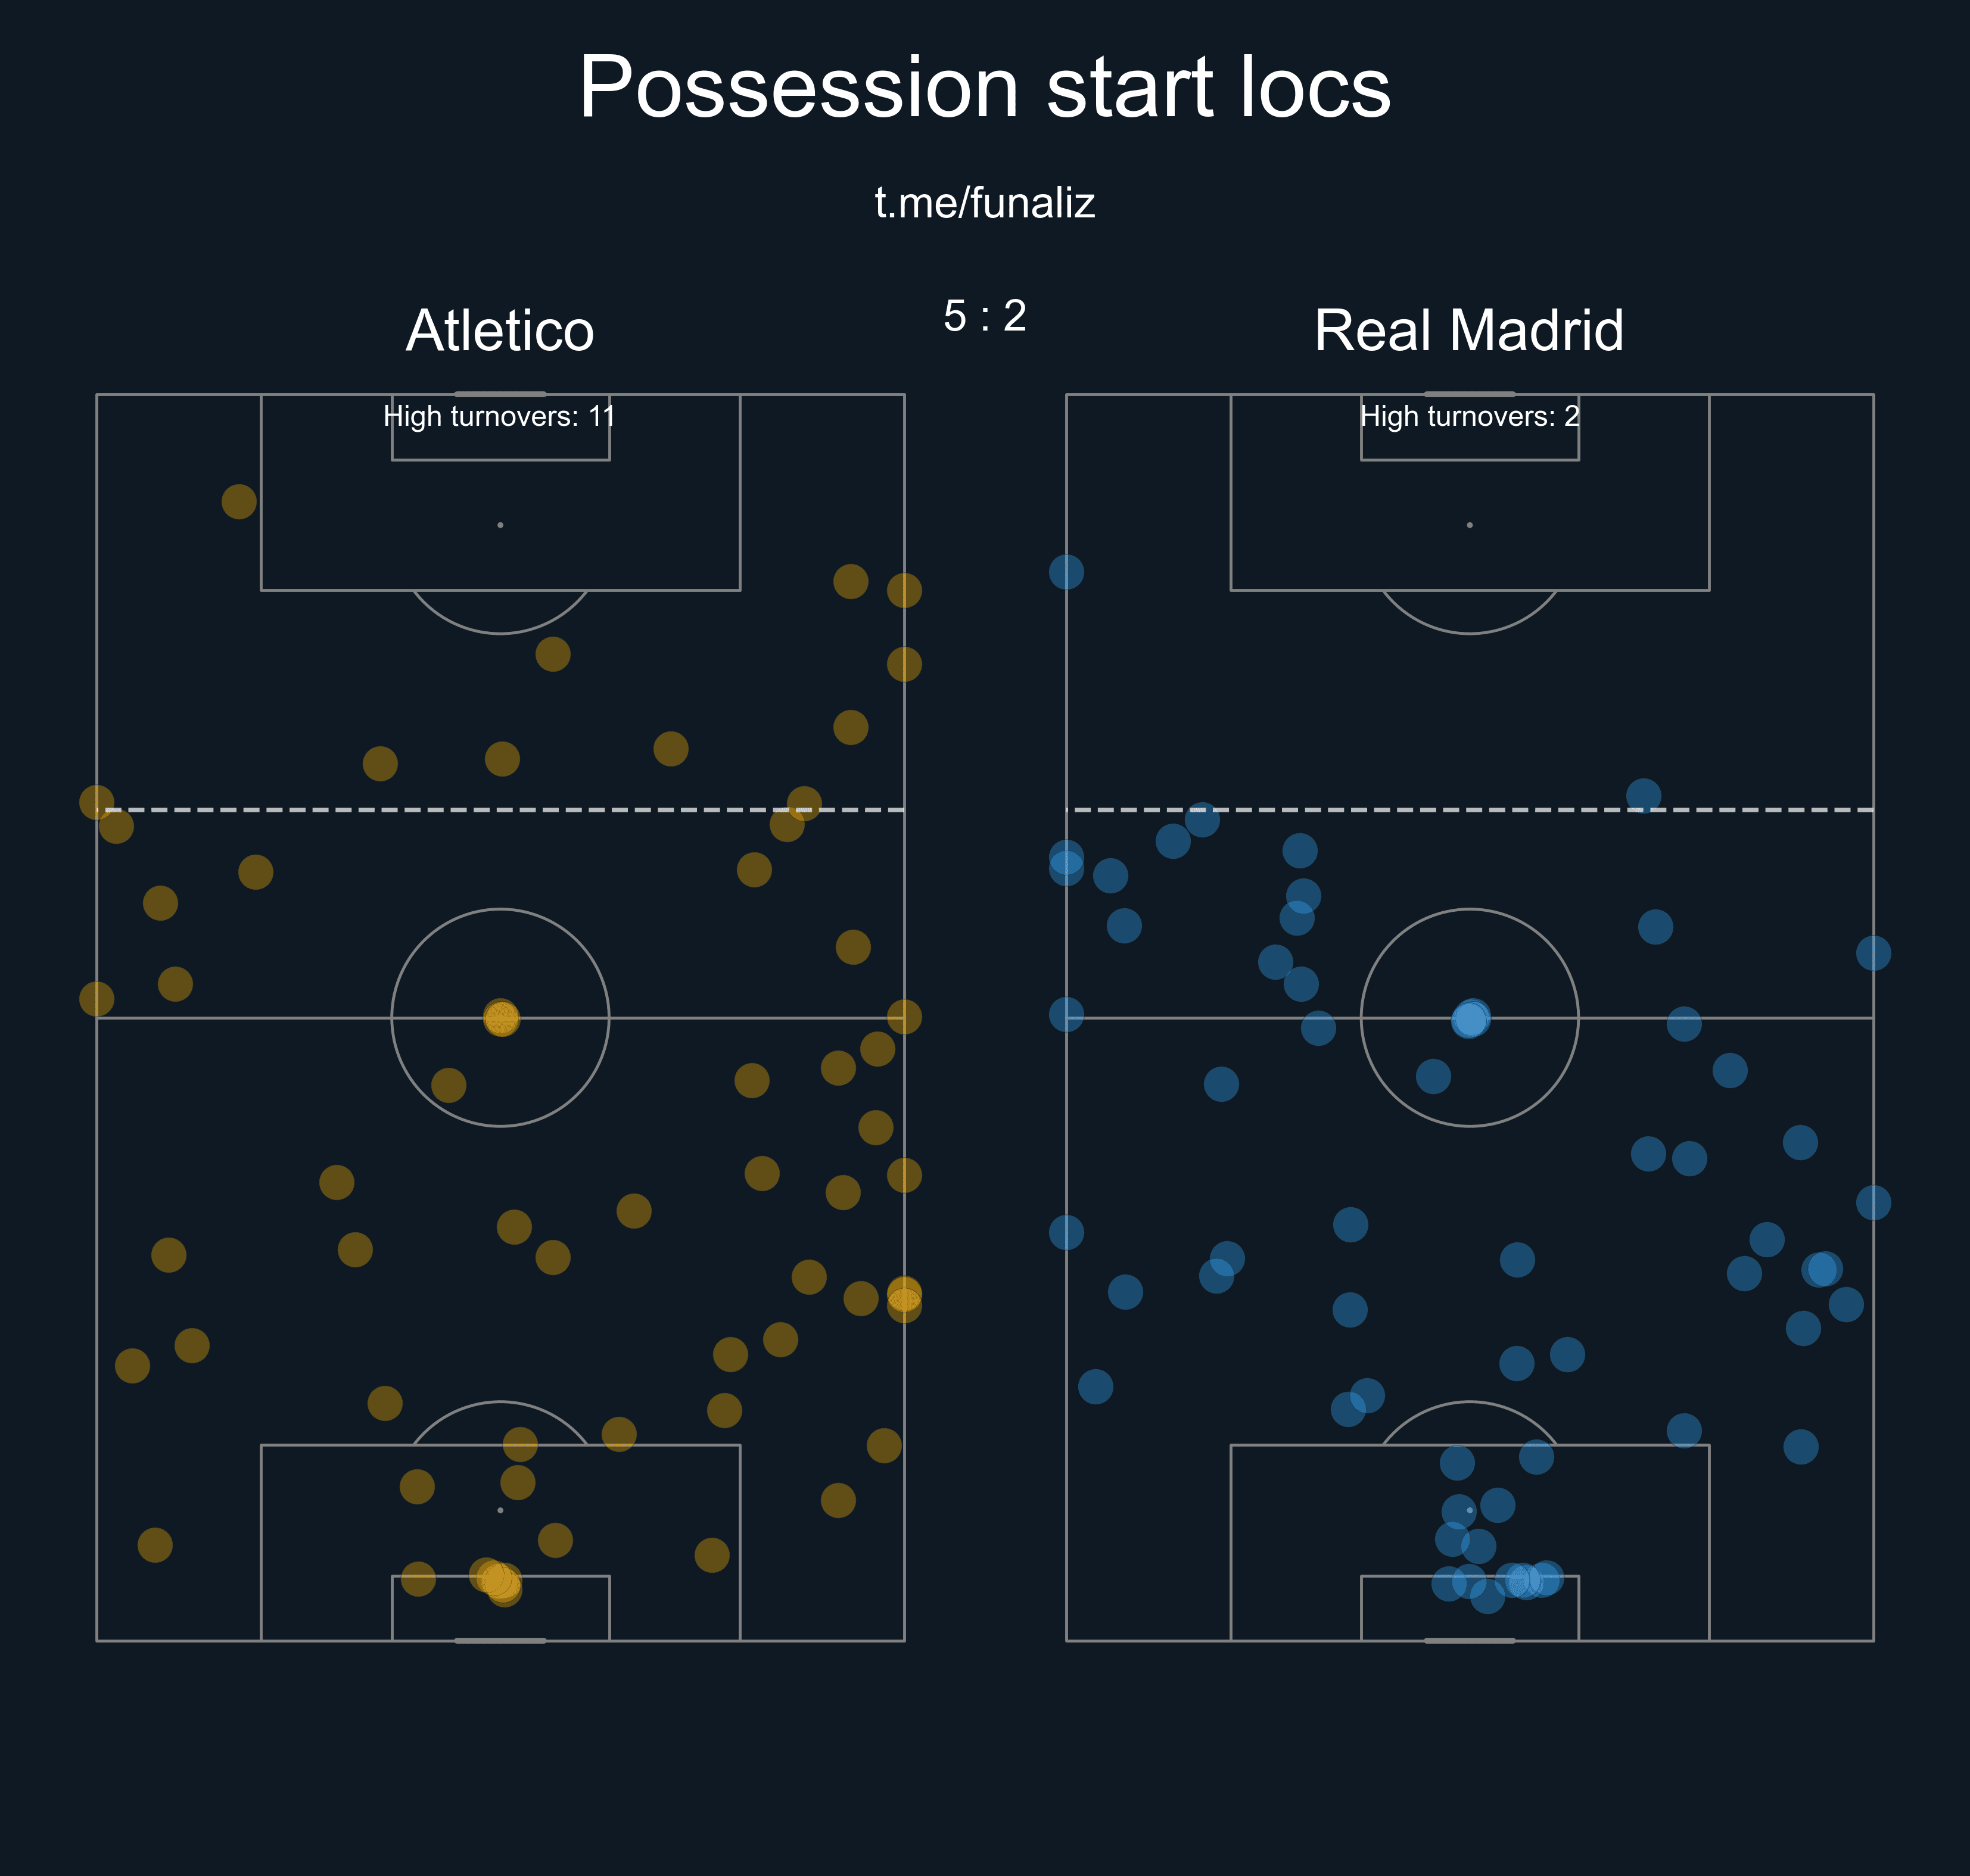Click the "High turnovers: 2" label
Screen dimensions: 1970x1876
pos(1470,416)
